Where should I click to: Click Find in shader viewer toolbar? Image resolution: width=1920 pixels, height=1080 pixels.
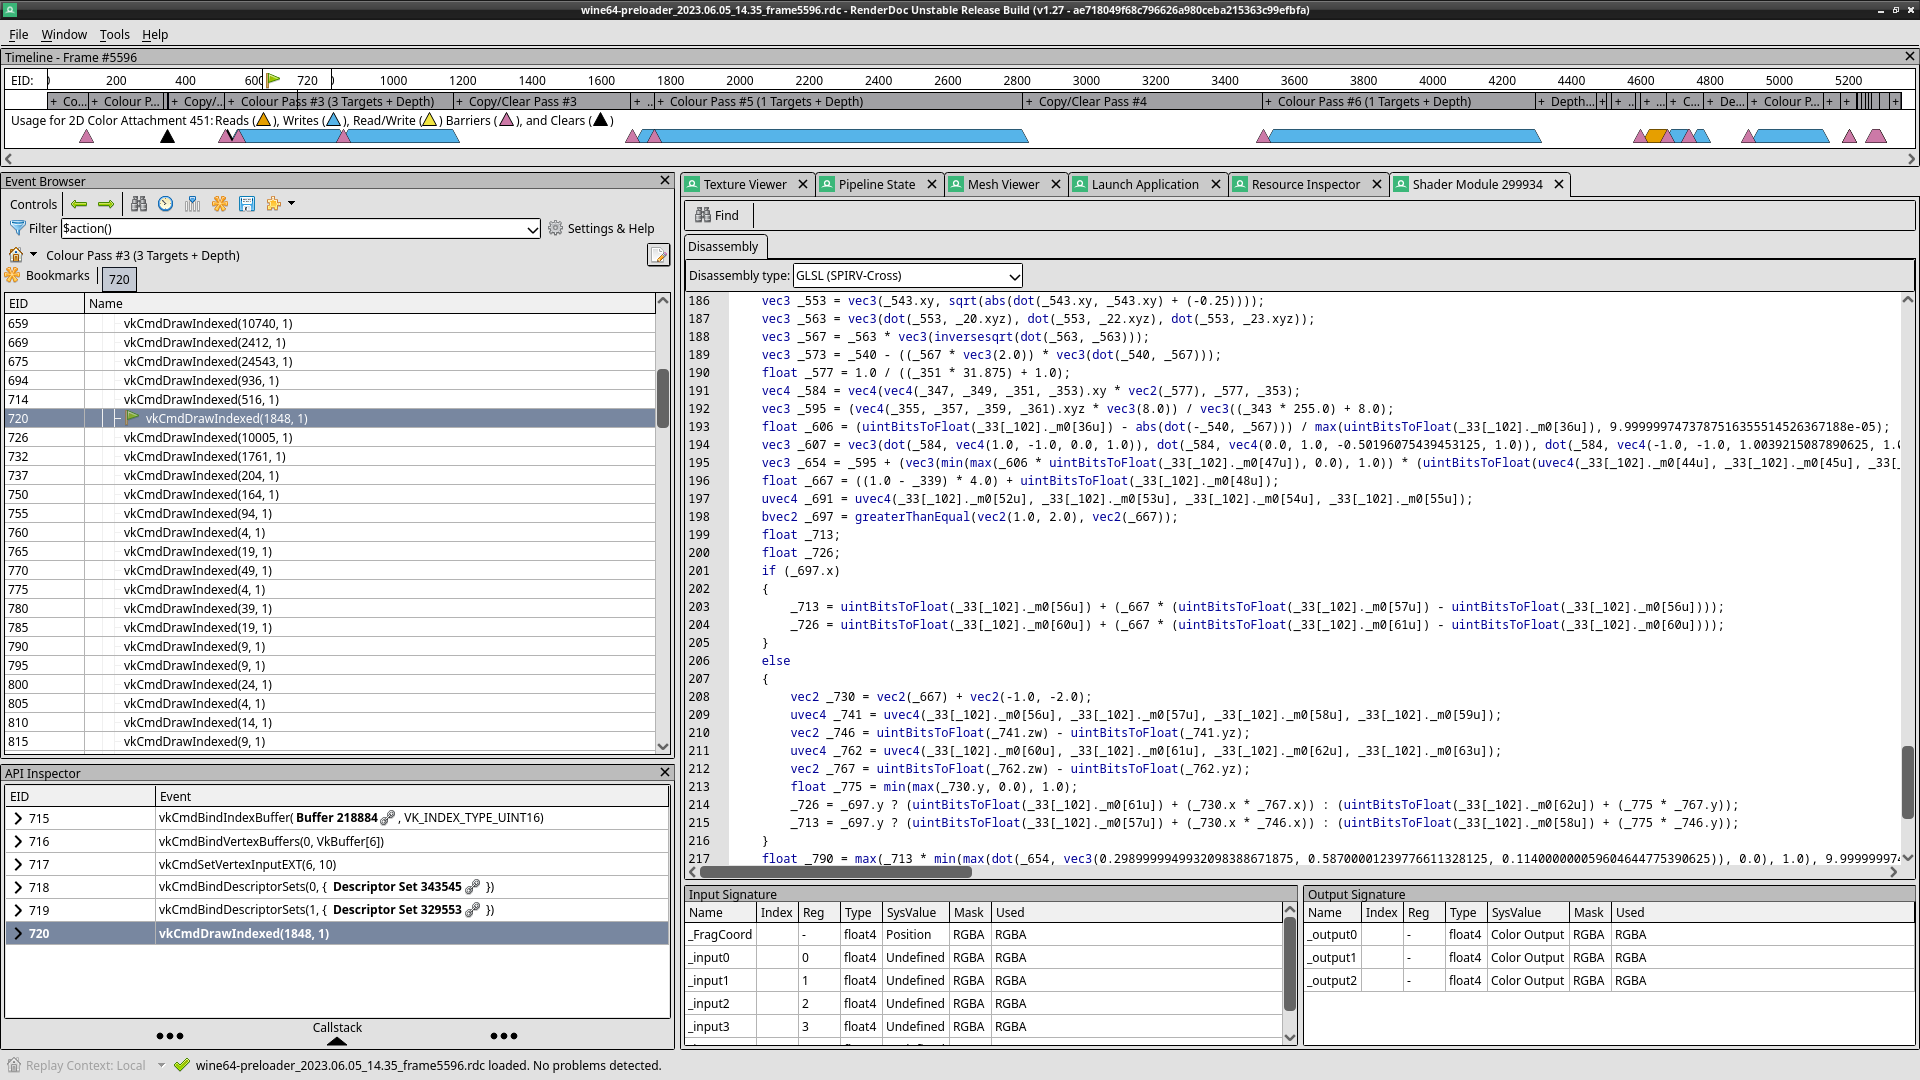[717, 215]
